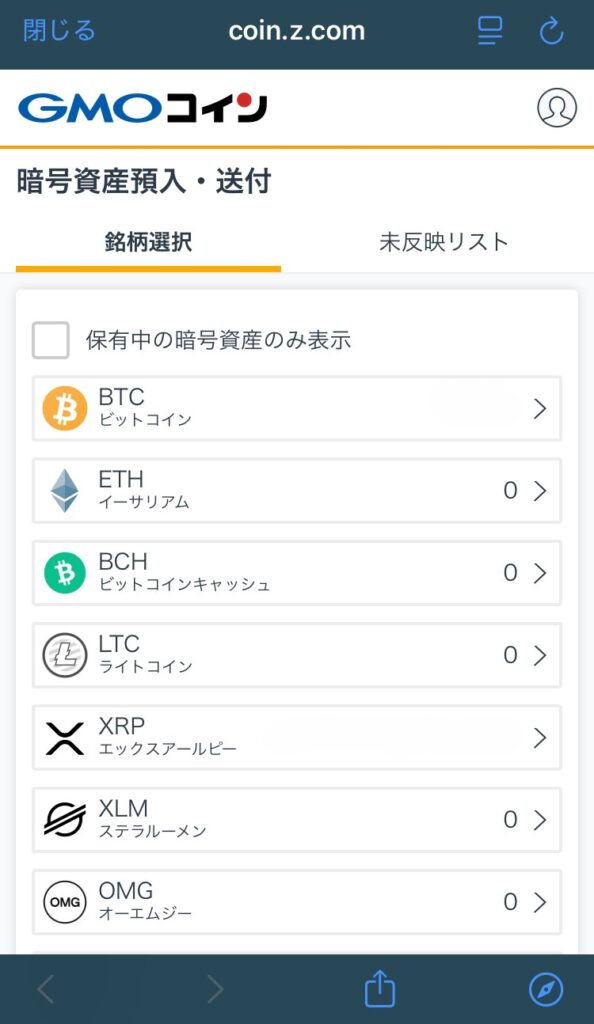The width and height of the screenshot is (594, 1024).
Task: Open the user account profile icon
Action: point(557,107)
